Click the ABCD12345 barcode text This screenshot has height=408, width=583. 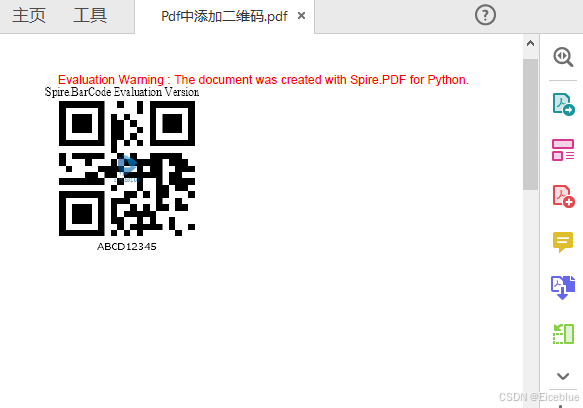pos(127,247)
